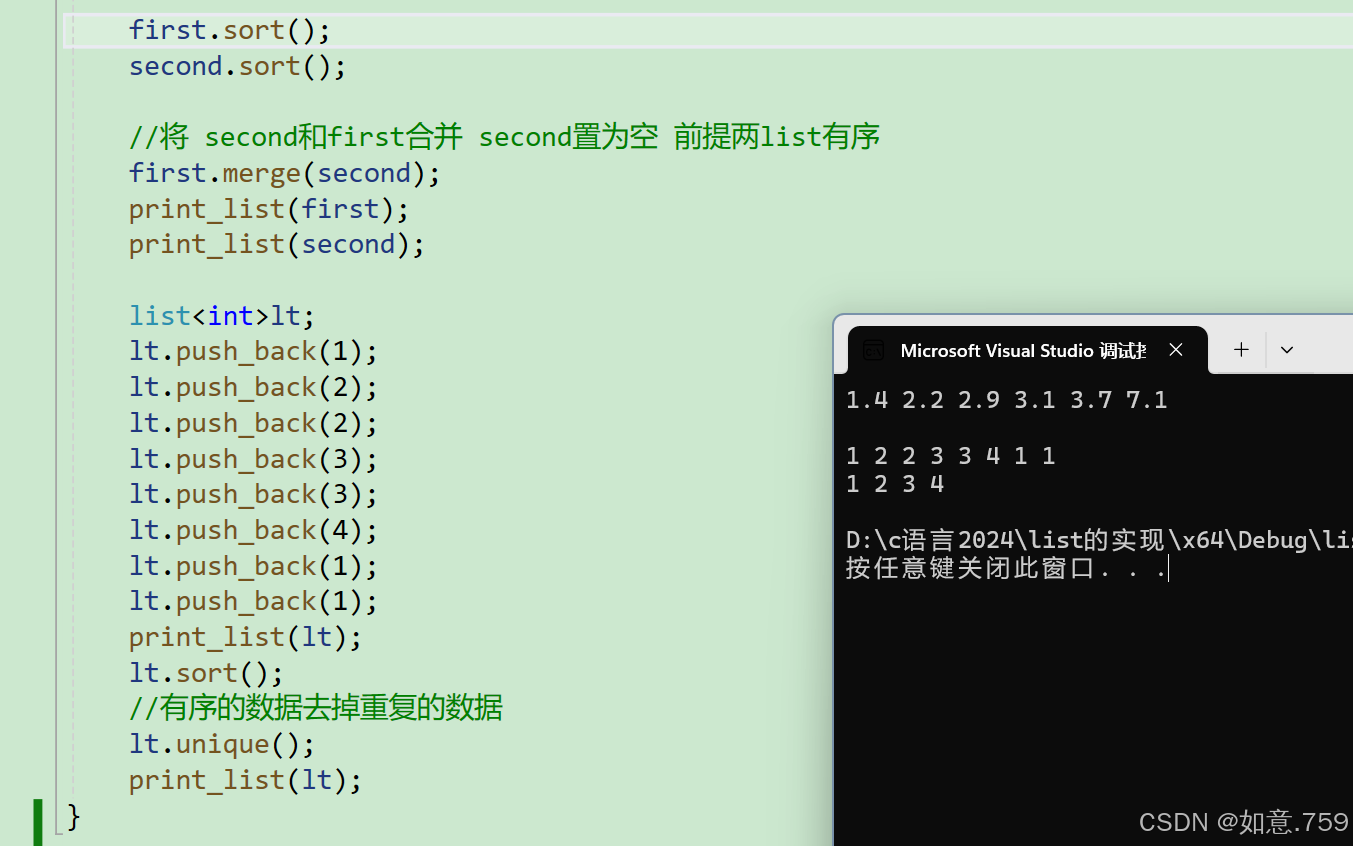Click the lt.sort() statement
1353x846 pixels.
pos(206,673)
